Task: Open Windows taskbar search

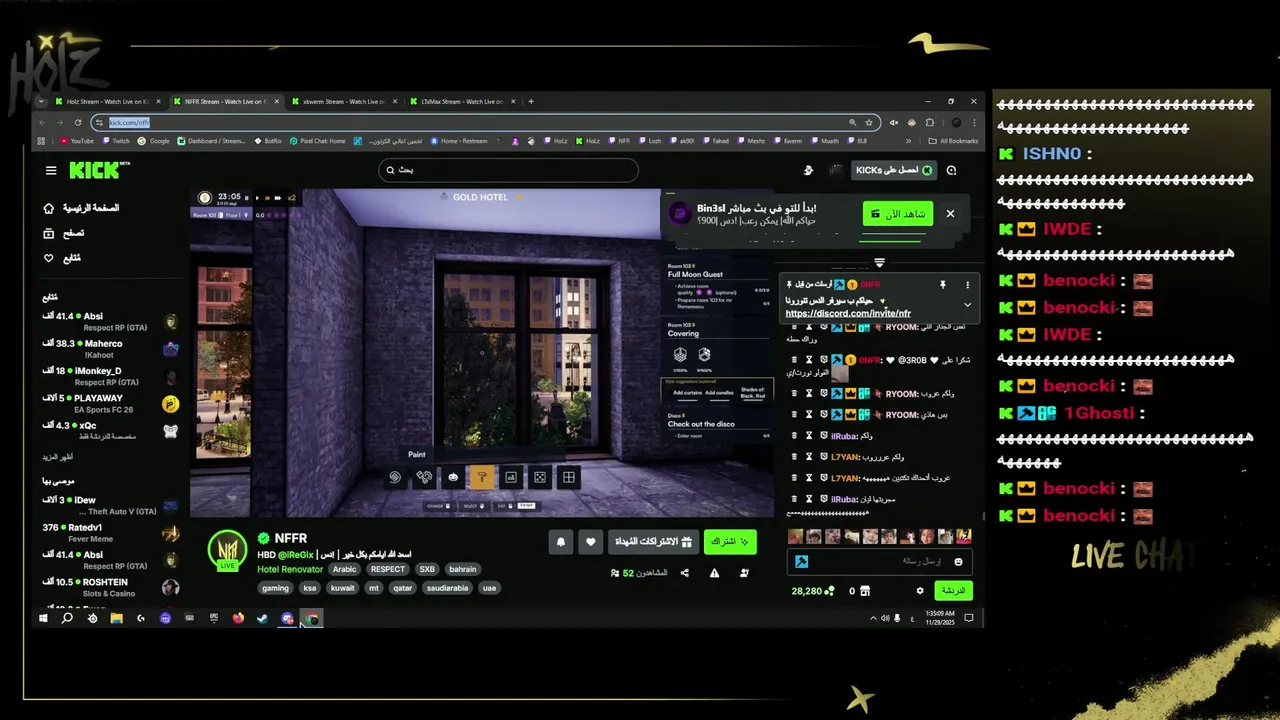Action: tap(67, 618)
